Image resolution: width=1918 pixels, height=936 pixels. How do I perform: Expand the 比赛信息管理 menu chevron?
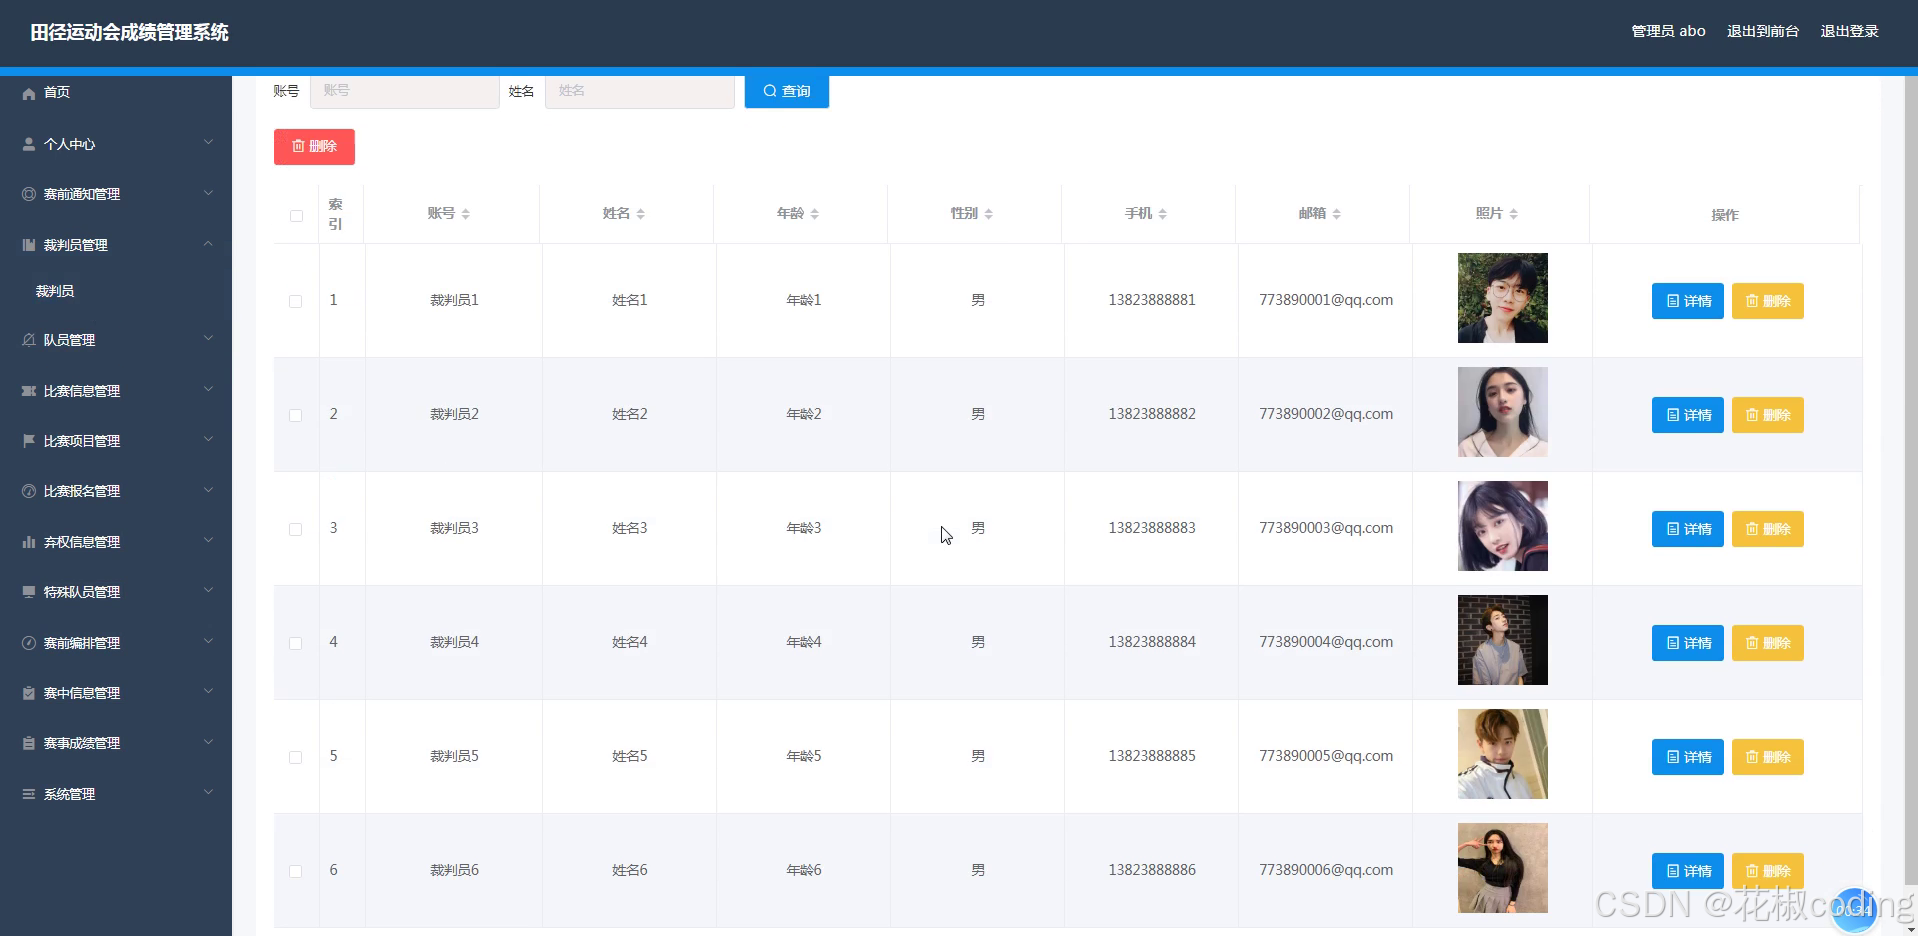pyautogui.click(x=208, y=389)
